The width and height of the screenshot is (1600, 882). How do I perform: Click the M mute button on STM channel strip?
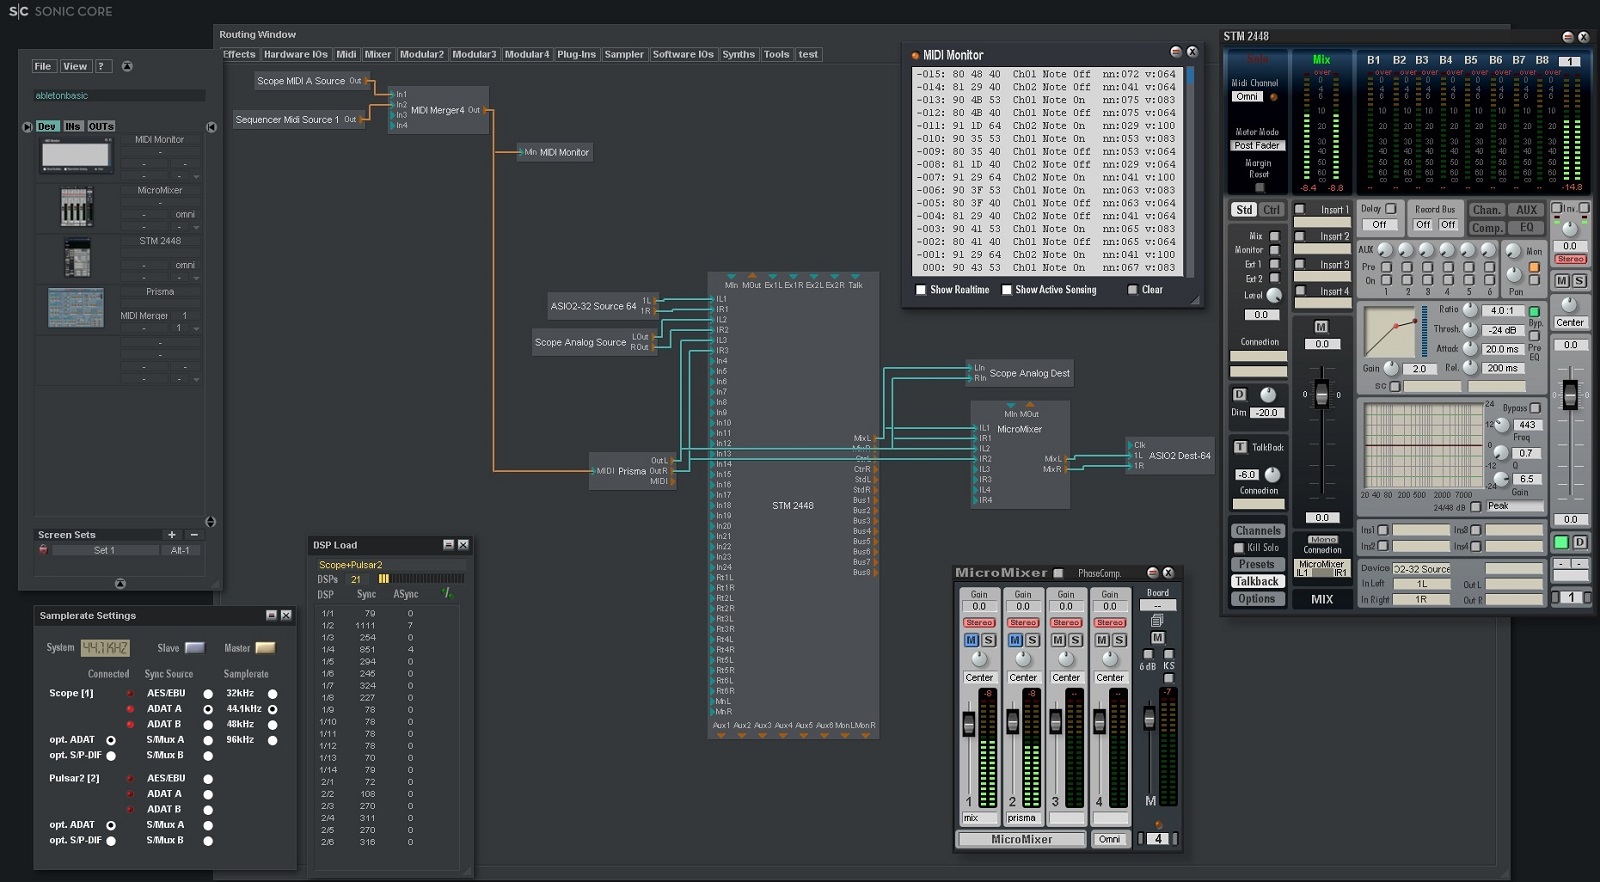1562,281
